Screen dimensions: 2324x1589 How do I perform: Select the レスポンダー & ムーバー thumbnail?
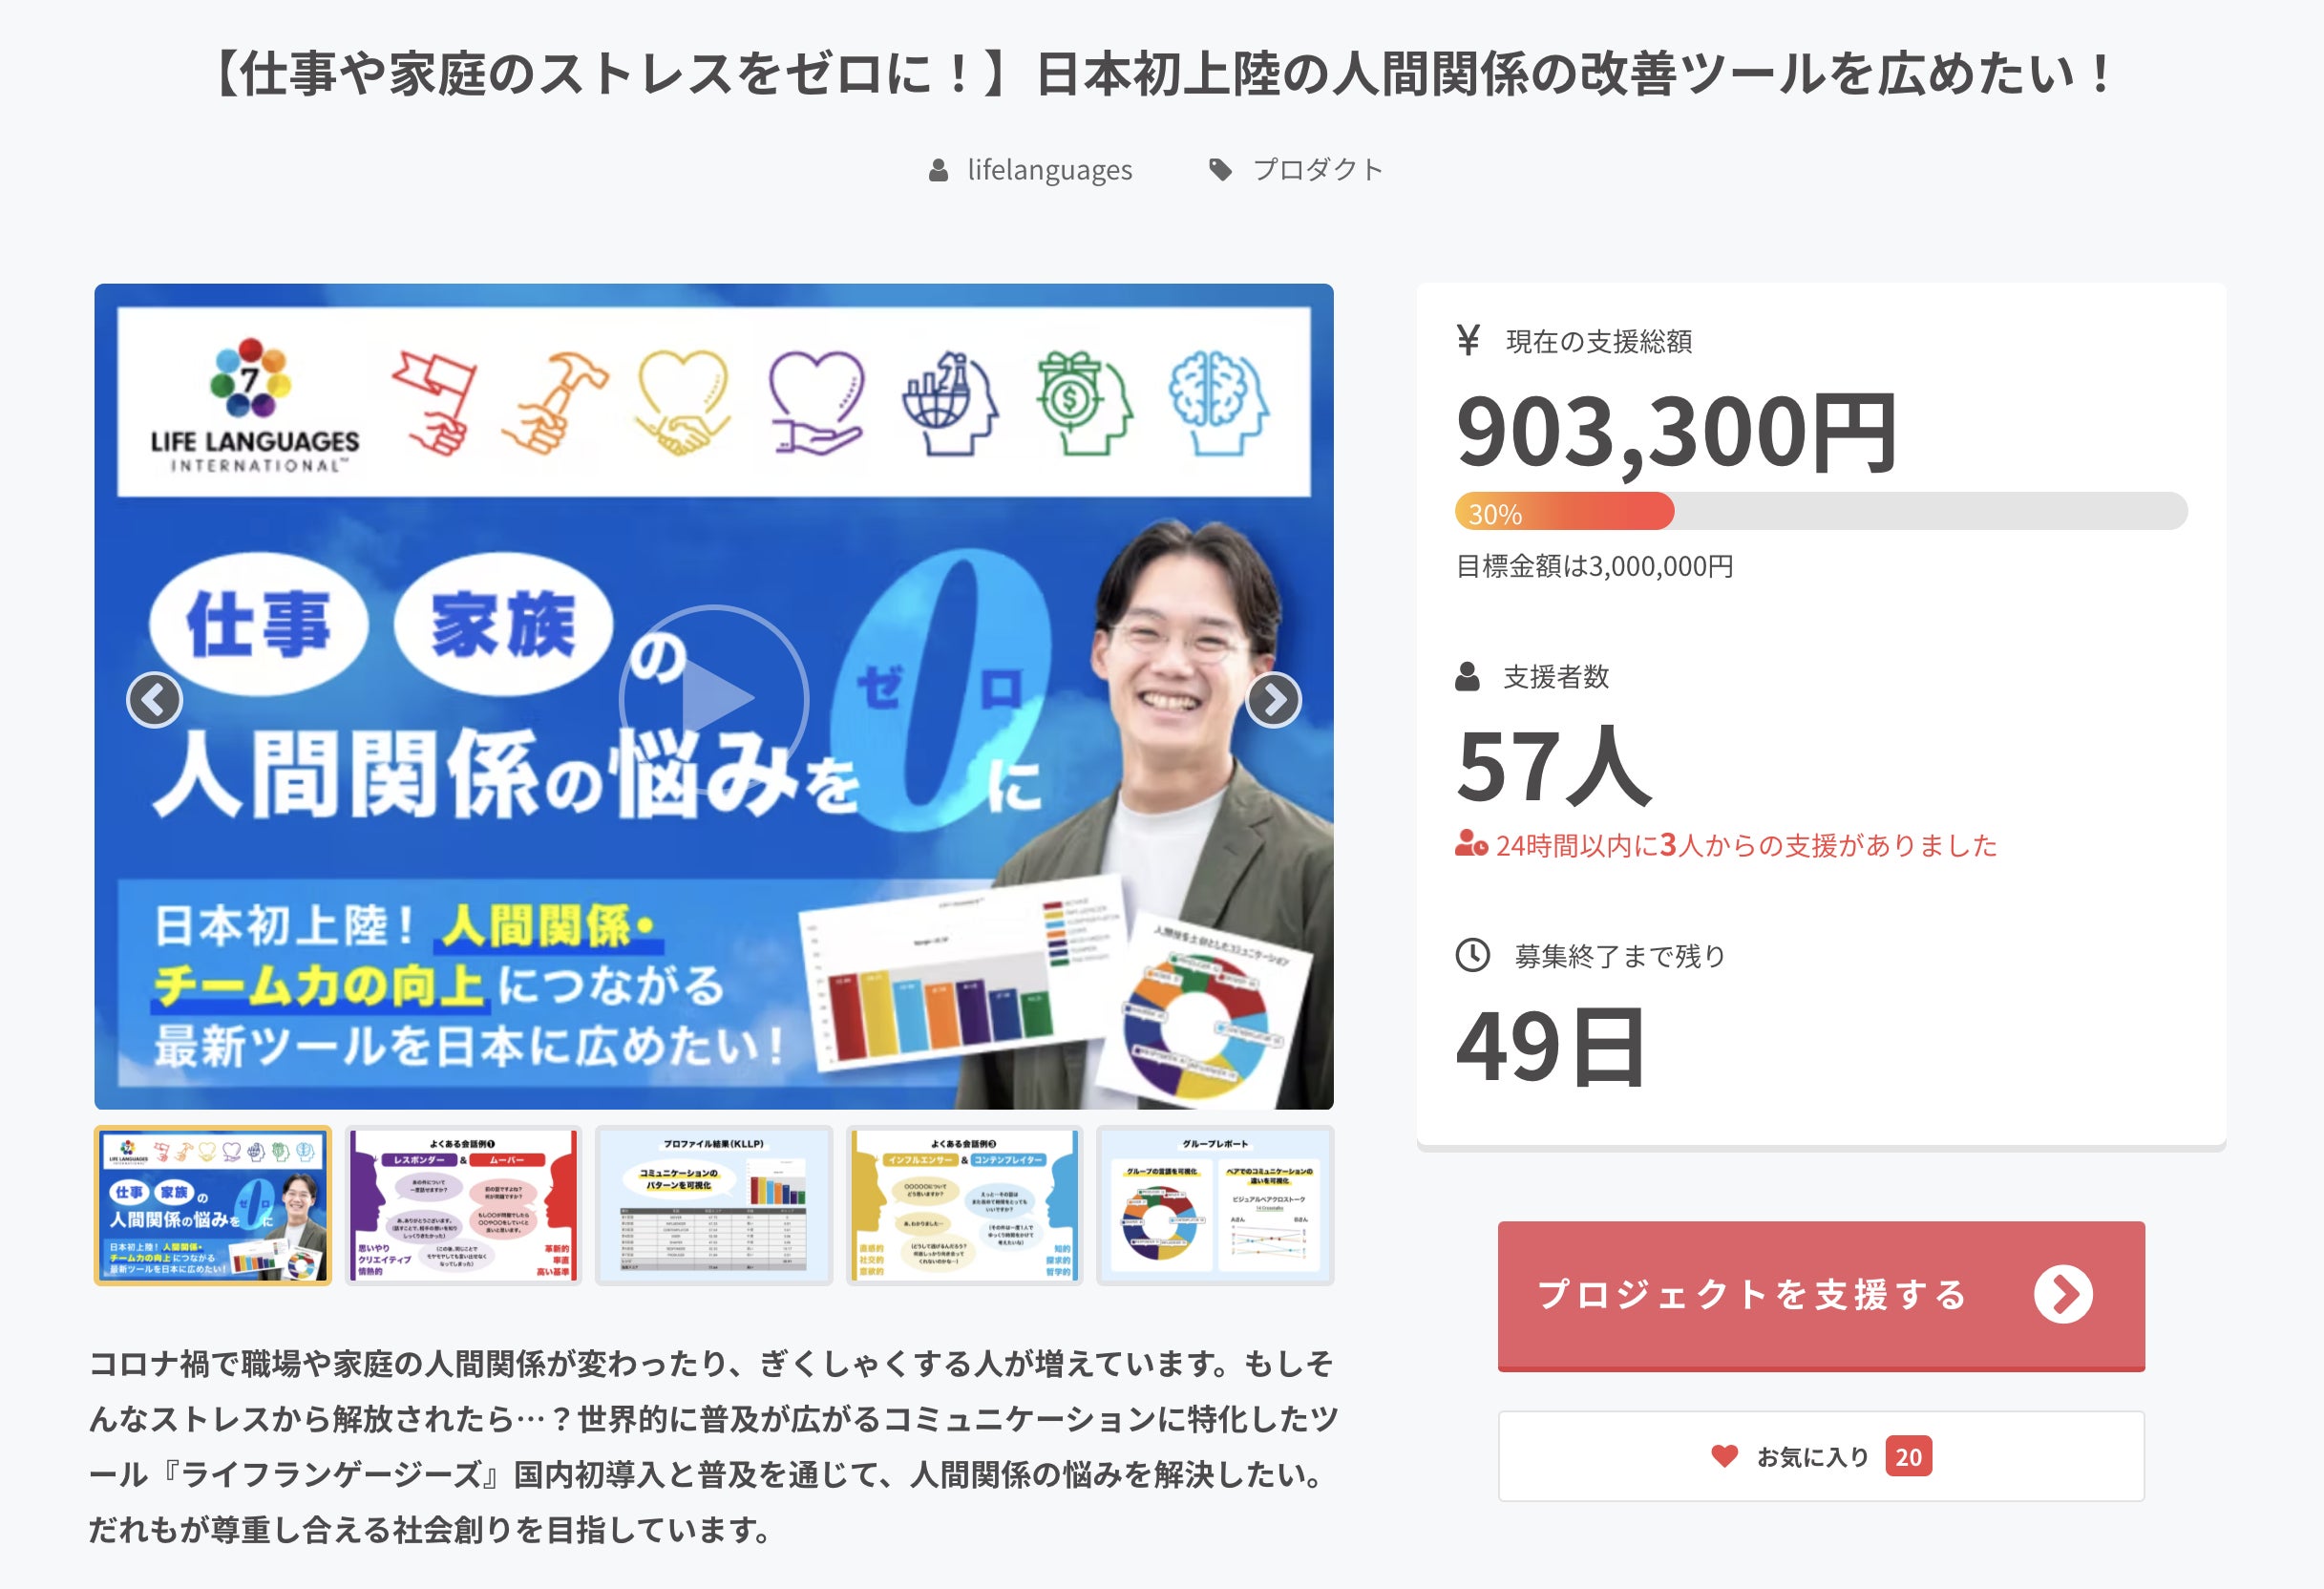464,1205
